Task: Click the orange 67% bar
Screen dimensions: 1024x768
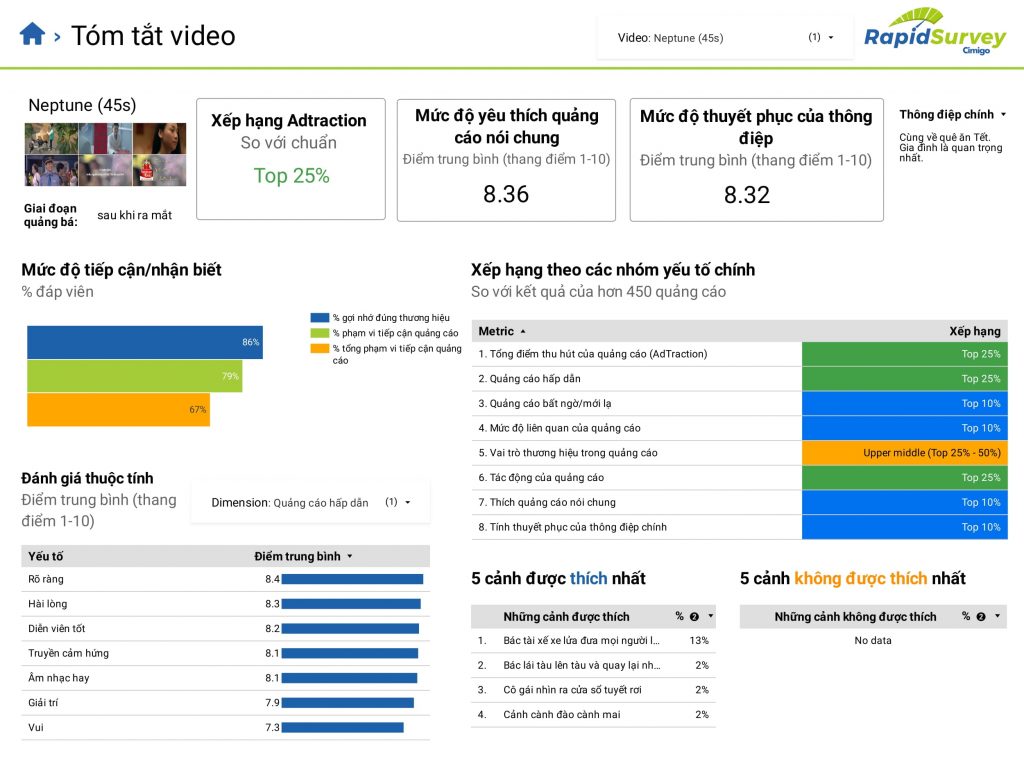Action: coord(118,409)
